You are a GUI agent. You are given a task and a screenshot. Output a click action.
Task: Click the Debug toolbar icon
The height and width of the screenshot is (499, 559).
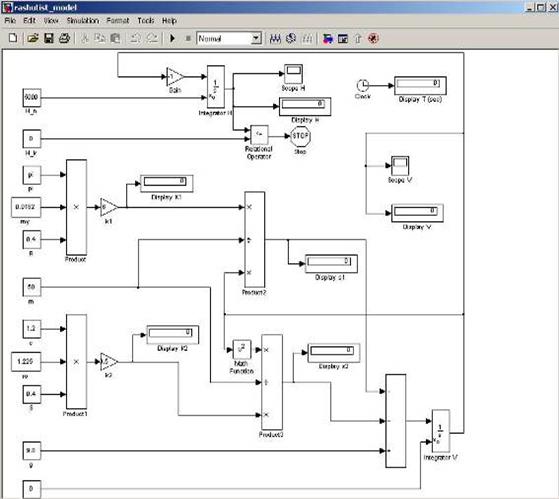pyautogui.click(x=373, y=38)
